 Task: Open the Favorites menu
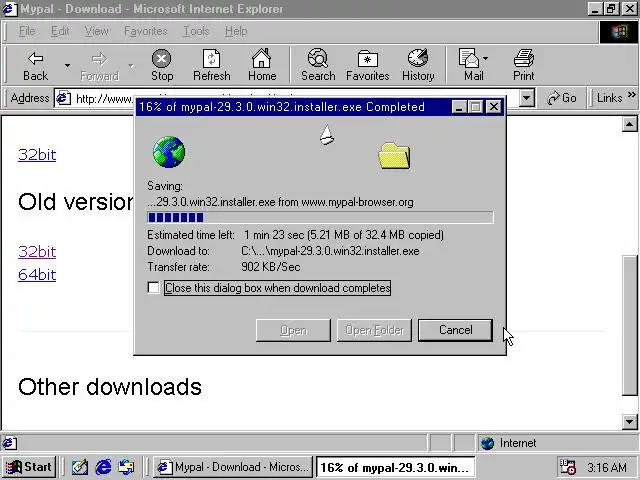pos(146,31)
